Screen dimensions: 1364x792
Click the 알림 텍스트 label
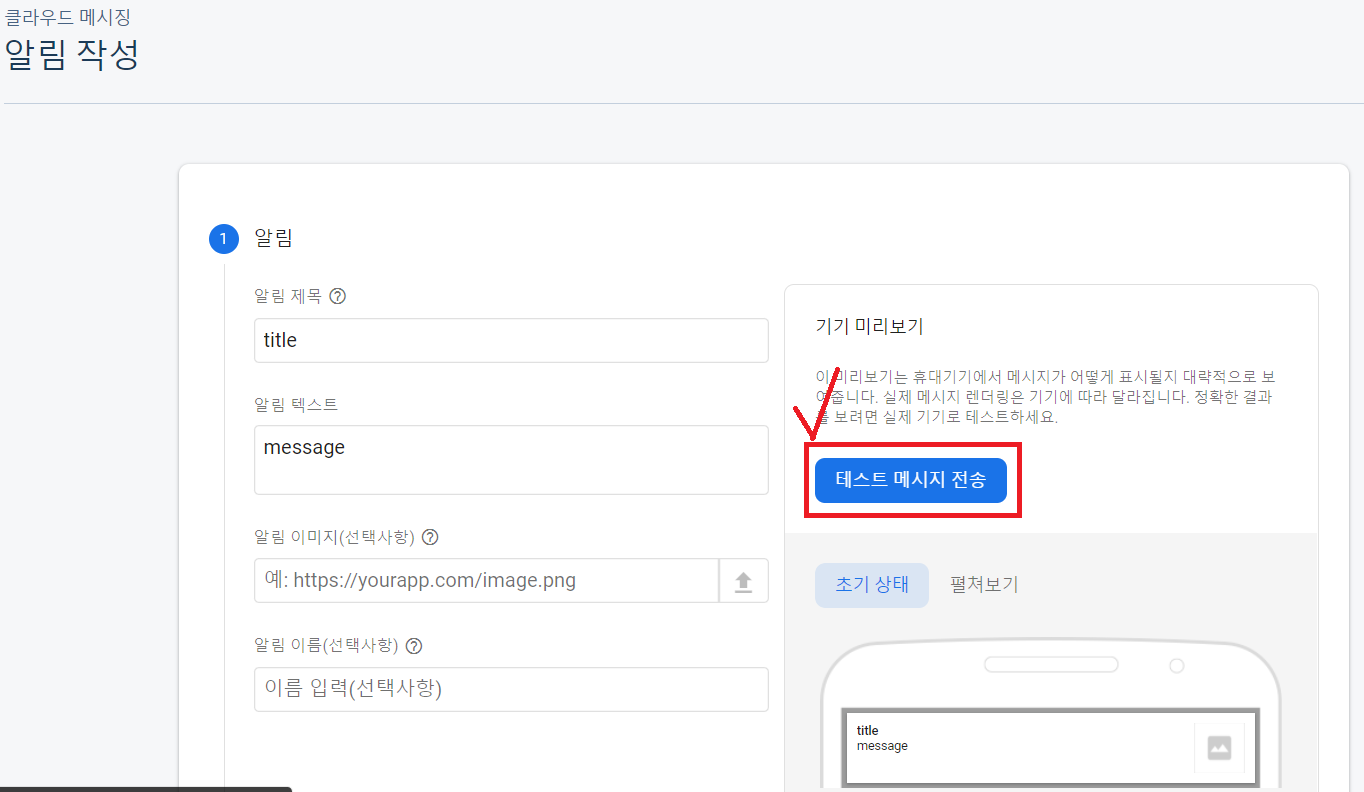(296, 405)
